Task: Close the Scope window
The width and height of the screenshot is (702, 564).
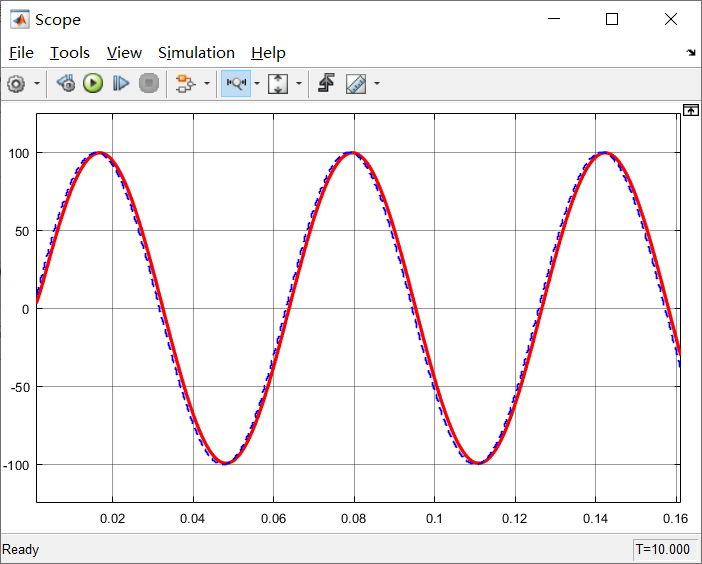Action: tap(671, 19)
